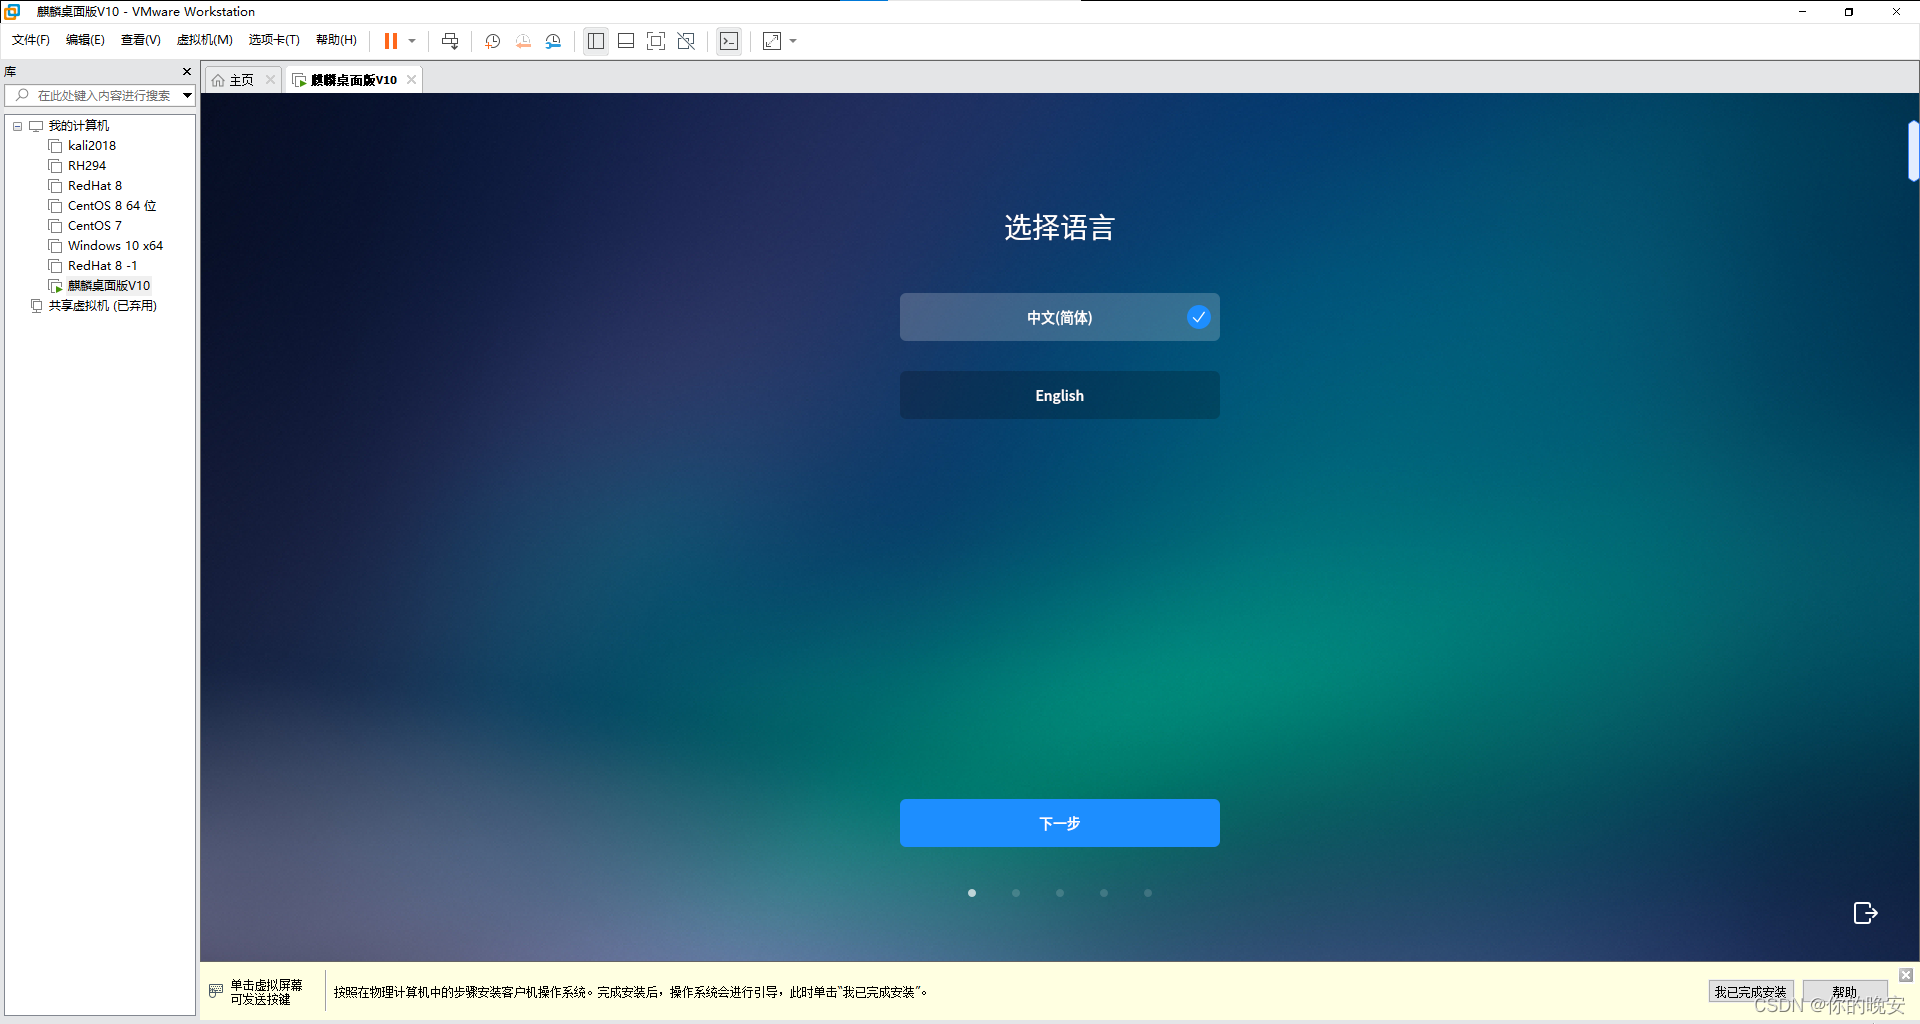Screen dimensions: 1920x1024
Task: Click the running VM icon on tab
Action: (x=299, y=80)
